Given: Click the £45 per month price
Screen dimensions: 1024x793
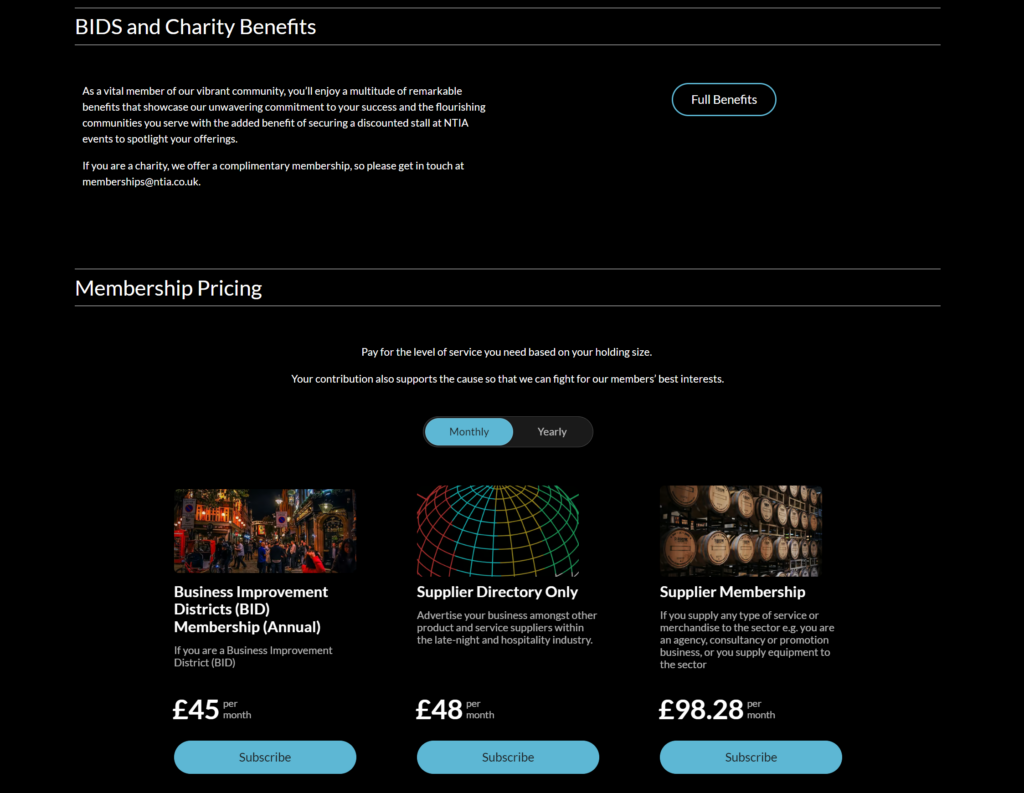Looking at the screenshot, I should (x=212, y=709).
